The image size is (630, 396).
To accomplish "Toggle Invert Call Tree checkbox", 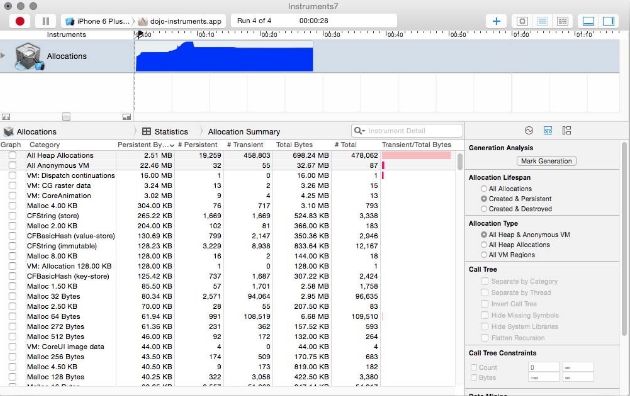I will pyautogui.click(x=485, y=304).
